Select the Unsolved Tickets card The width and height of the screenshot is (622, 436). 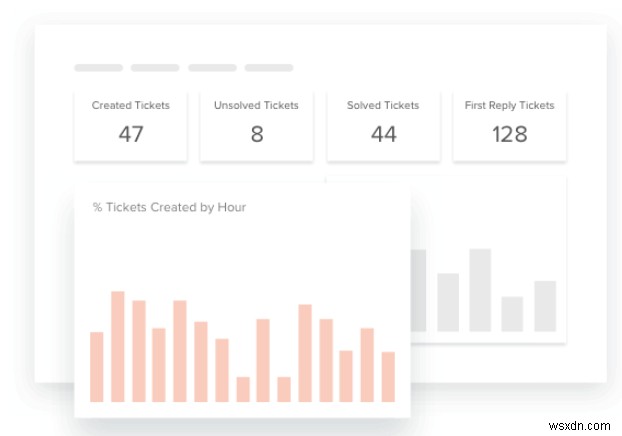tap(257, 124)
